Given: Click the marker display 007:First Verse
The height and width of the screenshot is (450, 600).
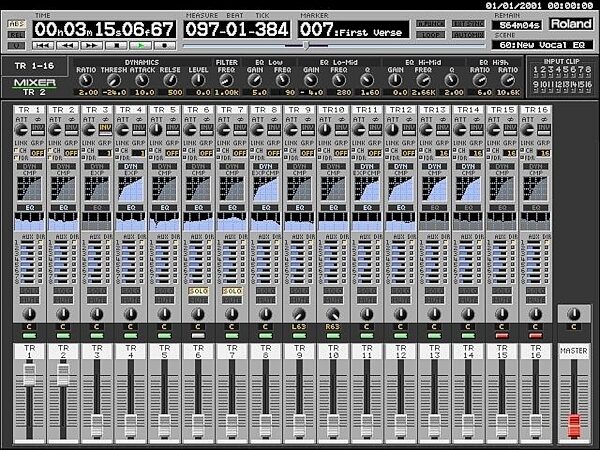Looking at the screenshot, I should click(353, 29).
